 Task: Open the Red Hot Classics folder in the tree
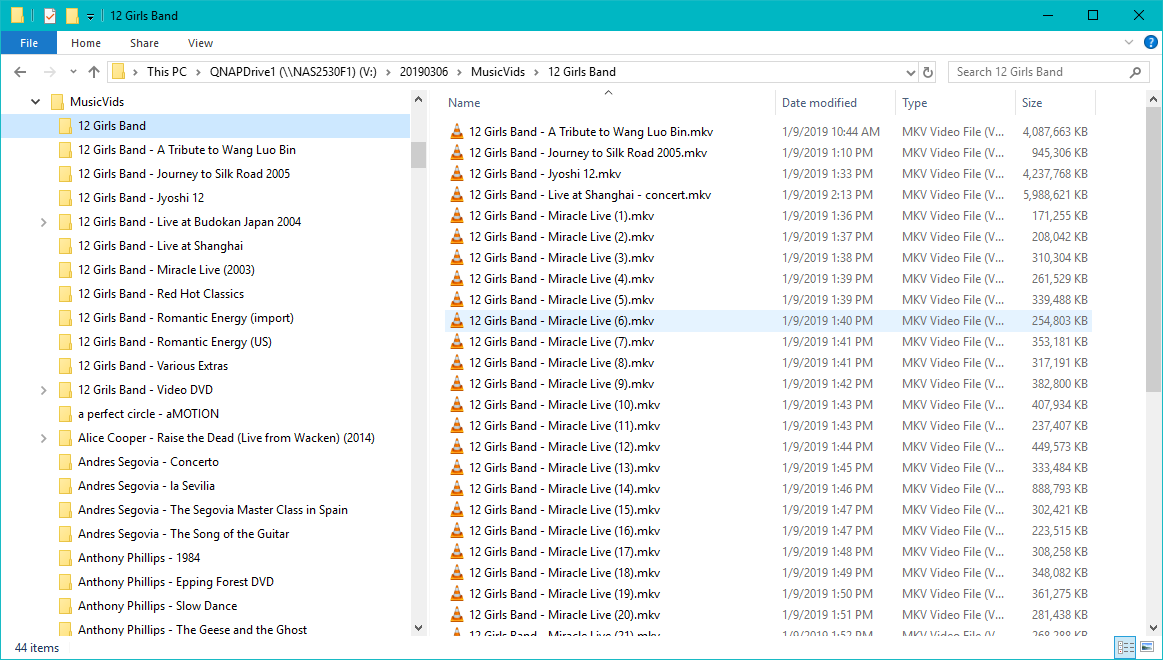(161, 294)
